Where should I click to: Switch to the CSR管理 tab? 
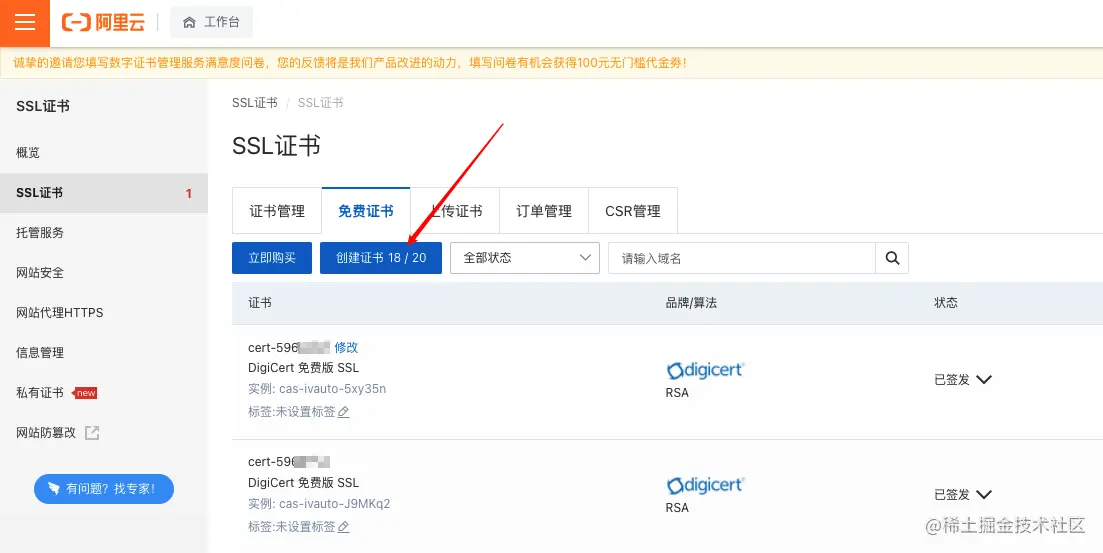[633, 211]
